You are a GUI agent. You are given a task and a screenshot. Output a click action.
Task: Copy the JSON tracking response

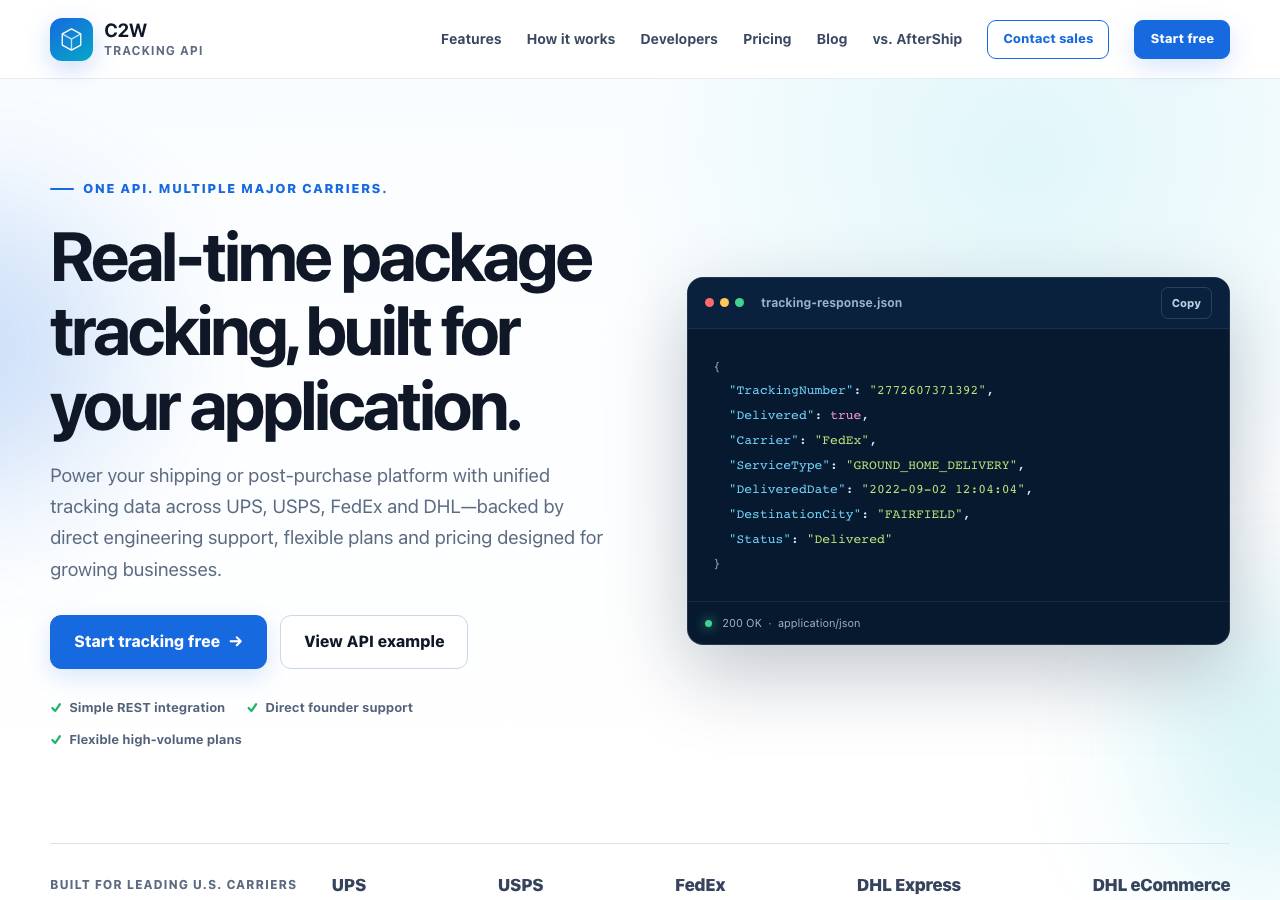pos(1186,303)
